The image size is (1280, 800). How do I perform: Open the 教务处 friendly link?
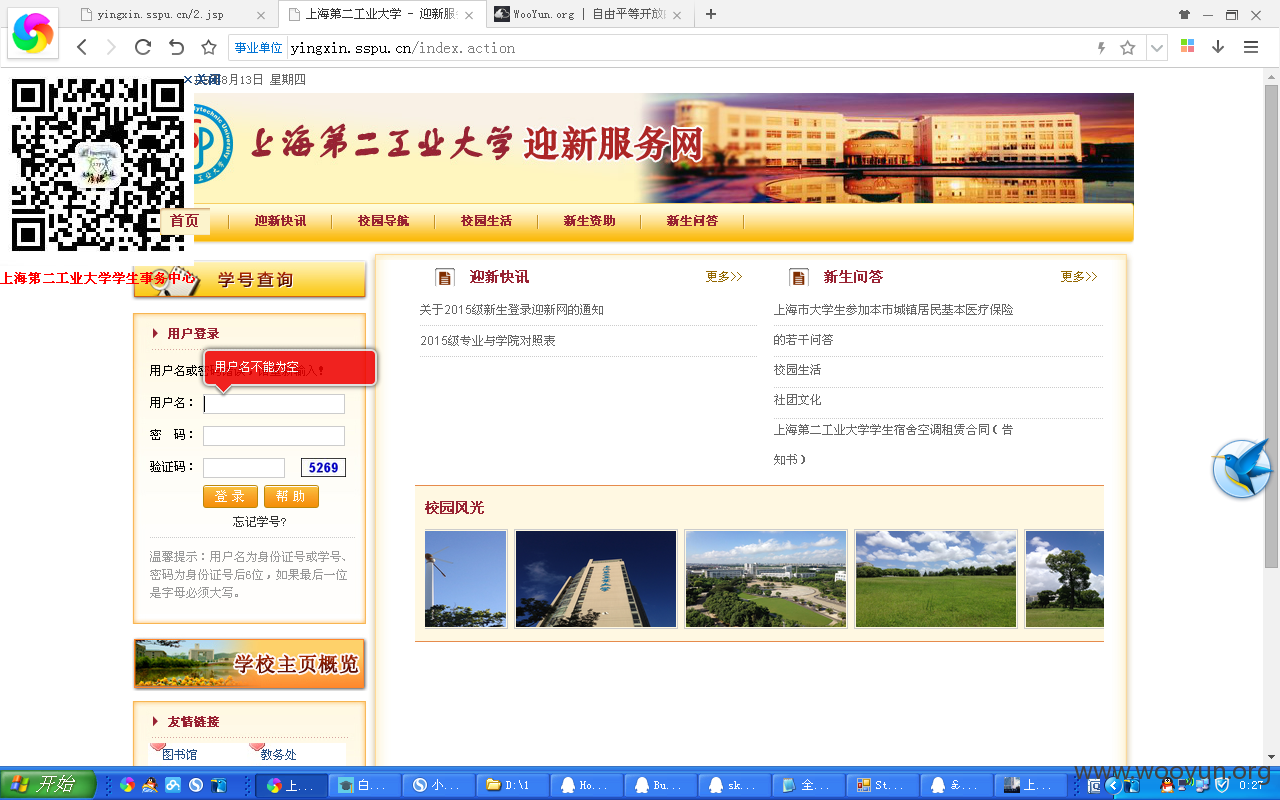(x=279, y=754)
